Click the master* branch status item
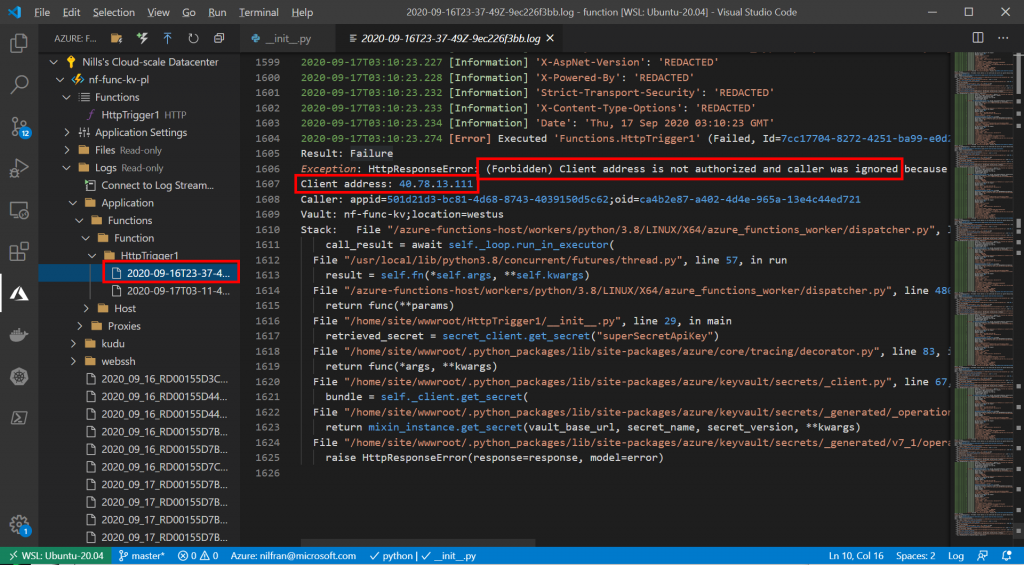The width and height of the screenshot is (1024, 565). point(142,556)
